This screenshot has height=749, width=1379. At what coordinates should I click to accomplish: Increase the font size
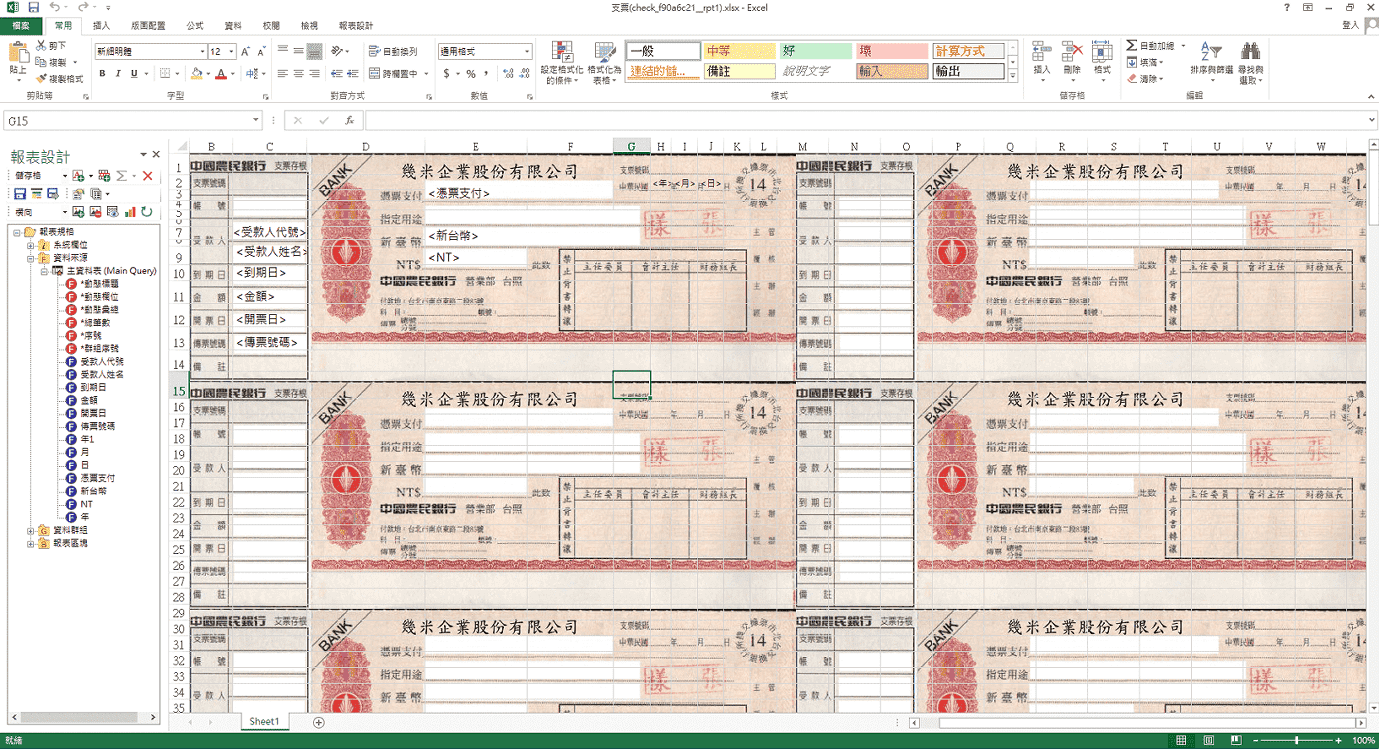point(245,51)
